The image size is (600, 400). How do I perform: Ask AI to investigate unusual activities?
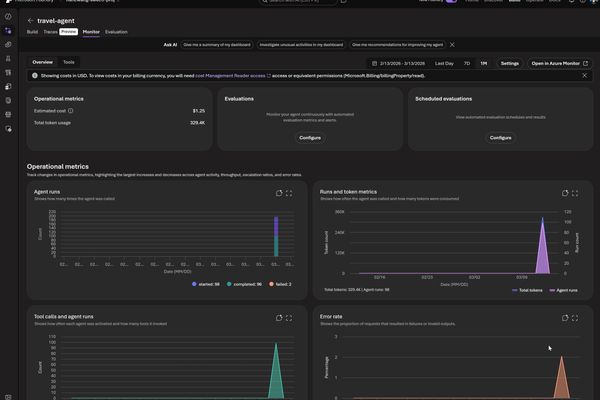point(301,45)
